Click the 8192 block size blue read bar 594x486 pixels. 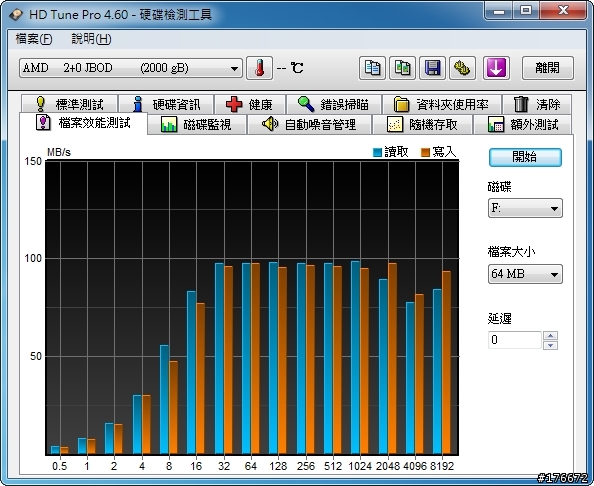(x=437, y=372)
